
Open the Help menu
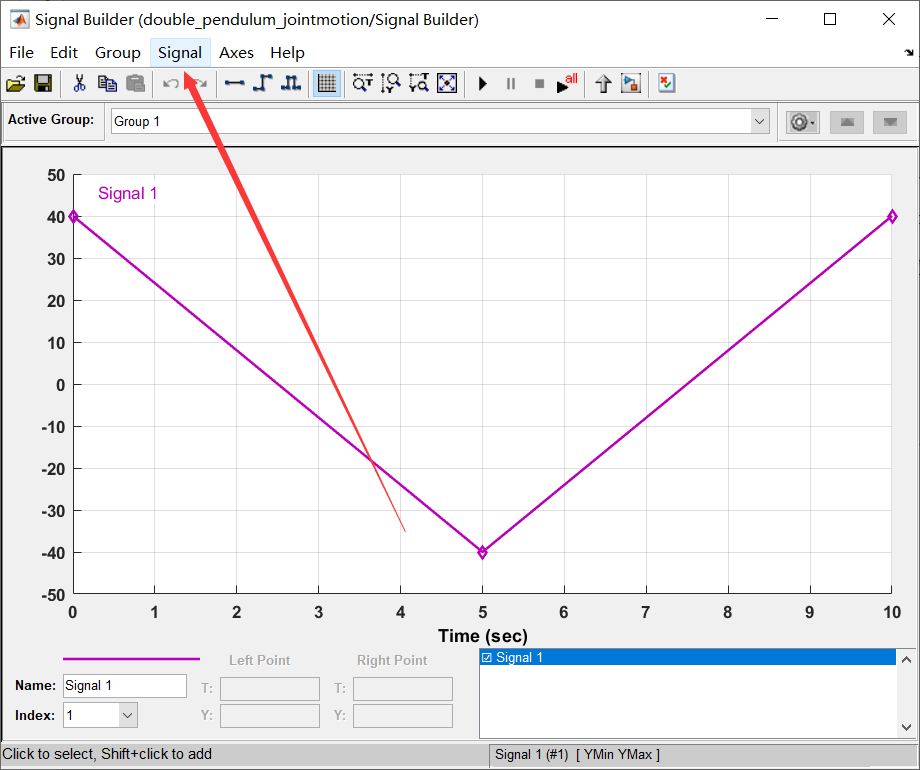click(x=288, y=53)
